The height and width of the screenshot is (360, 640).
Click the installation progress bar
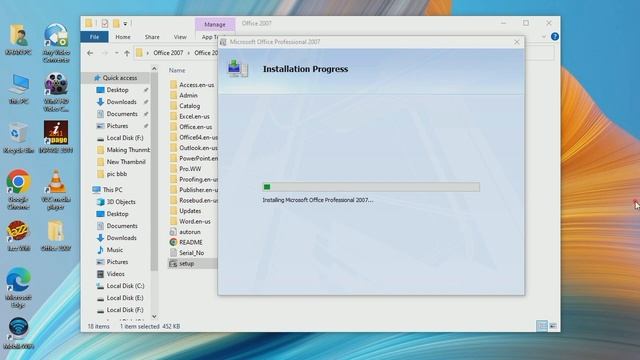[x=371, y=187]
